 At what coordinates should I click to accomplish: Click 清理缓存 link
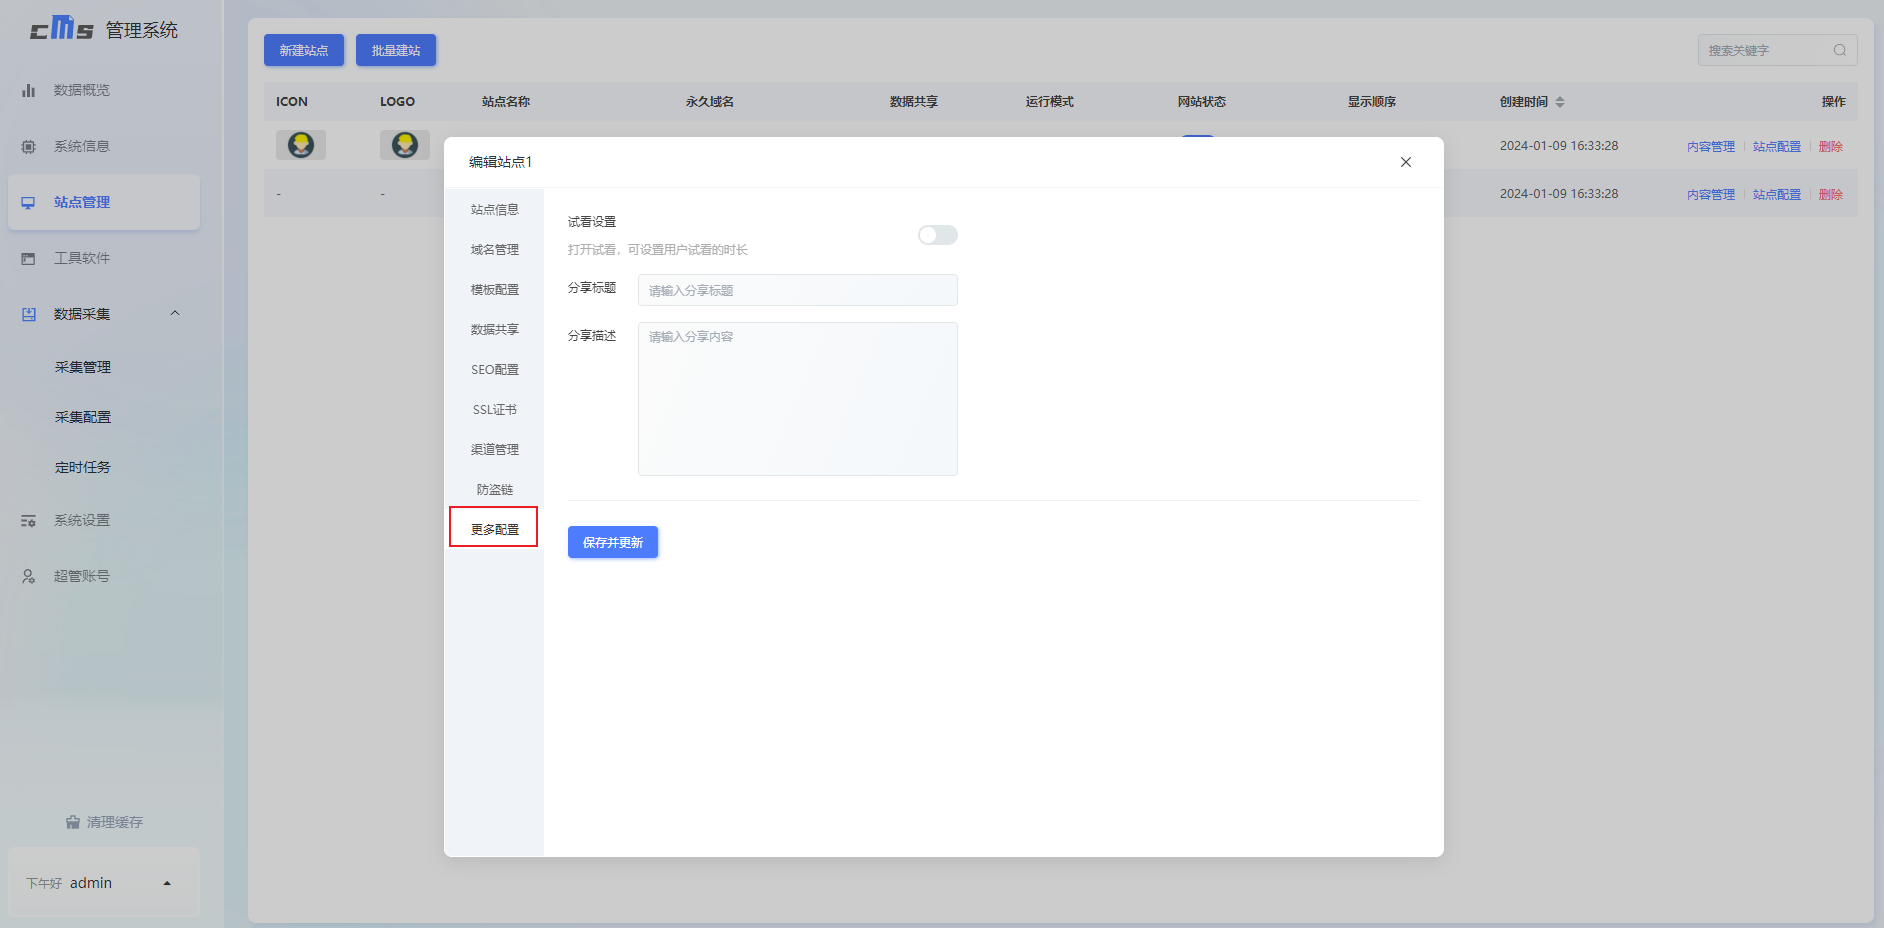click(x=104, y=822)
